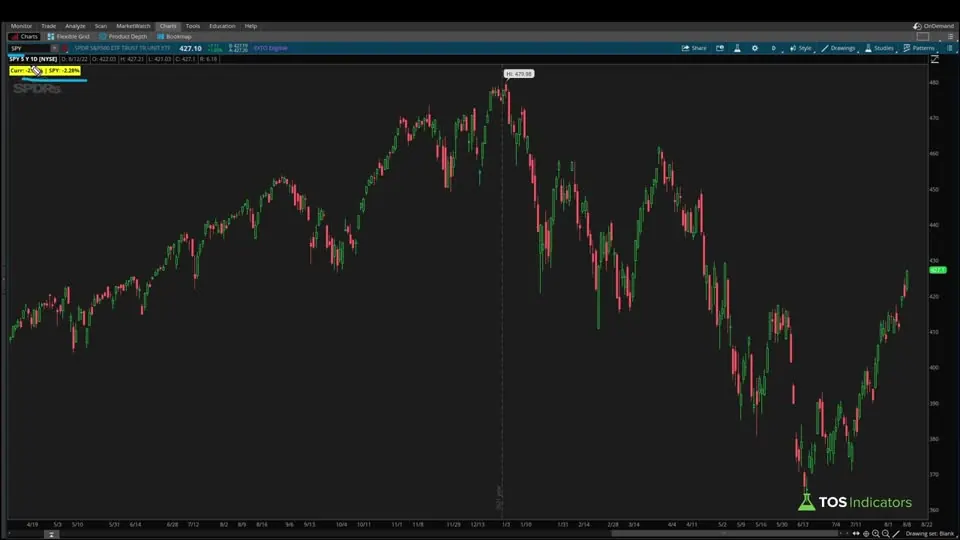
Task: Click the drawing tool pencil icon at bottom
Action: [x=896, y=534]
